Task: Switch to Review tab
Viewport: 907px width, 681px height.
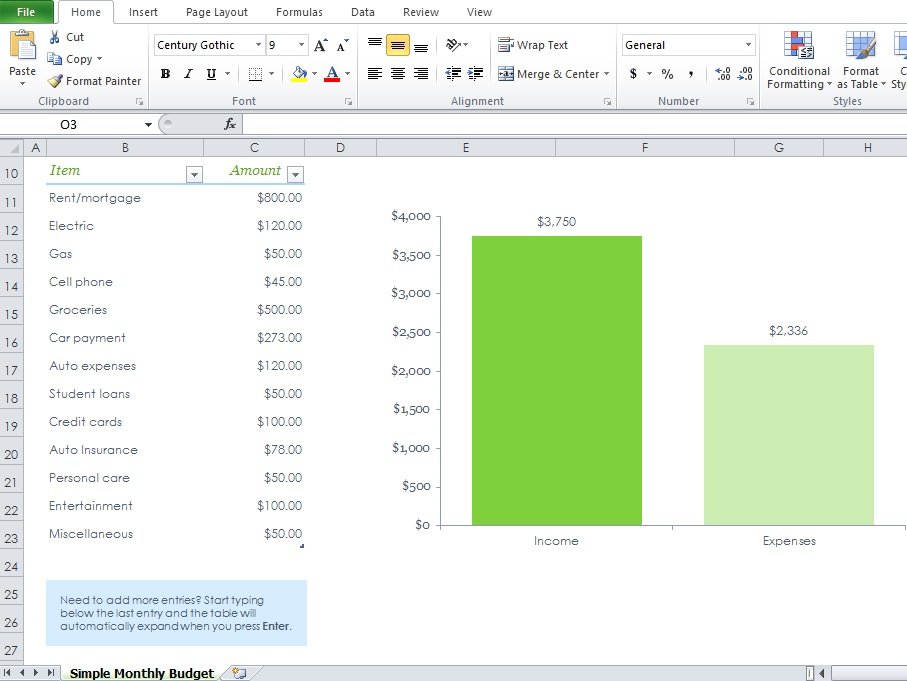Action: coord(421,12)
